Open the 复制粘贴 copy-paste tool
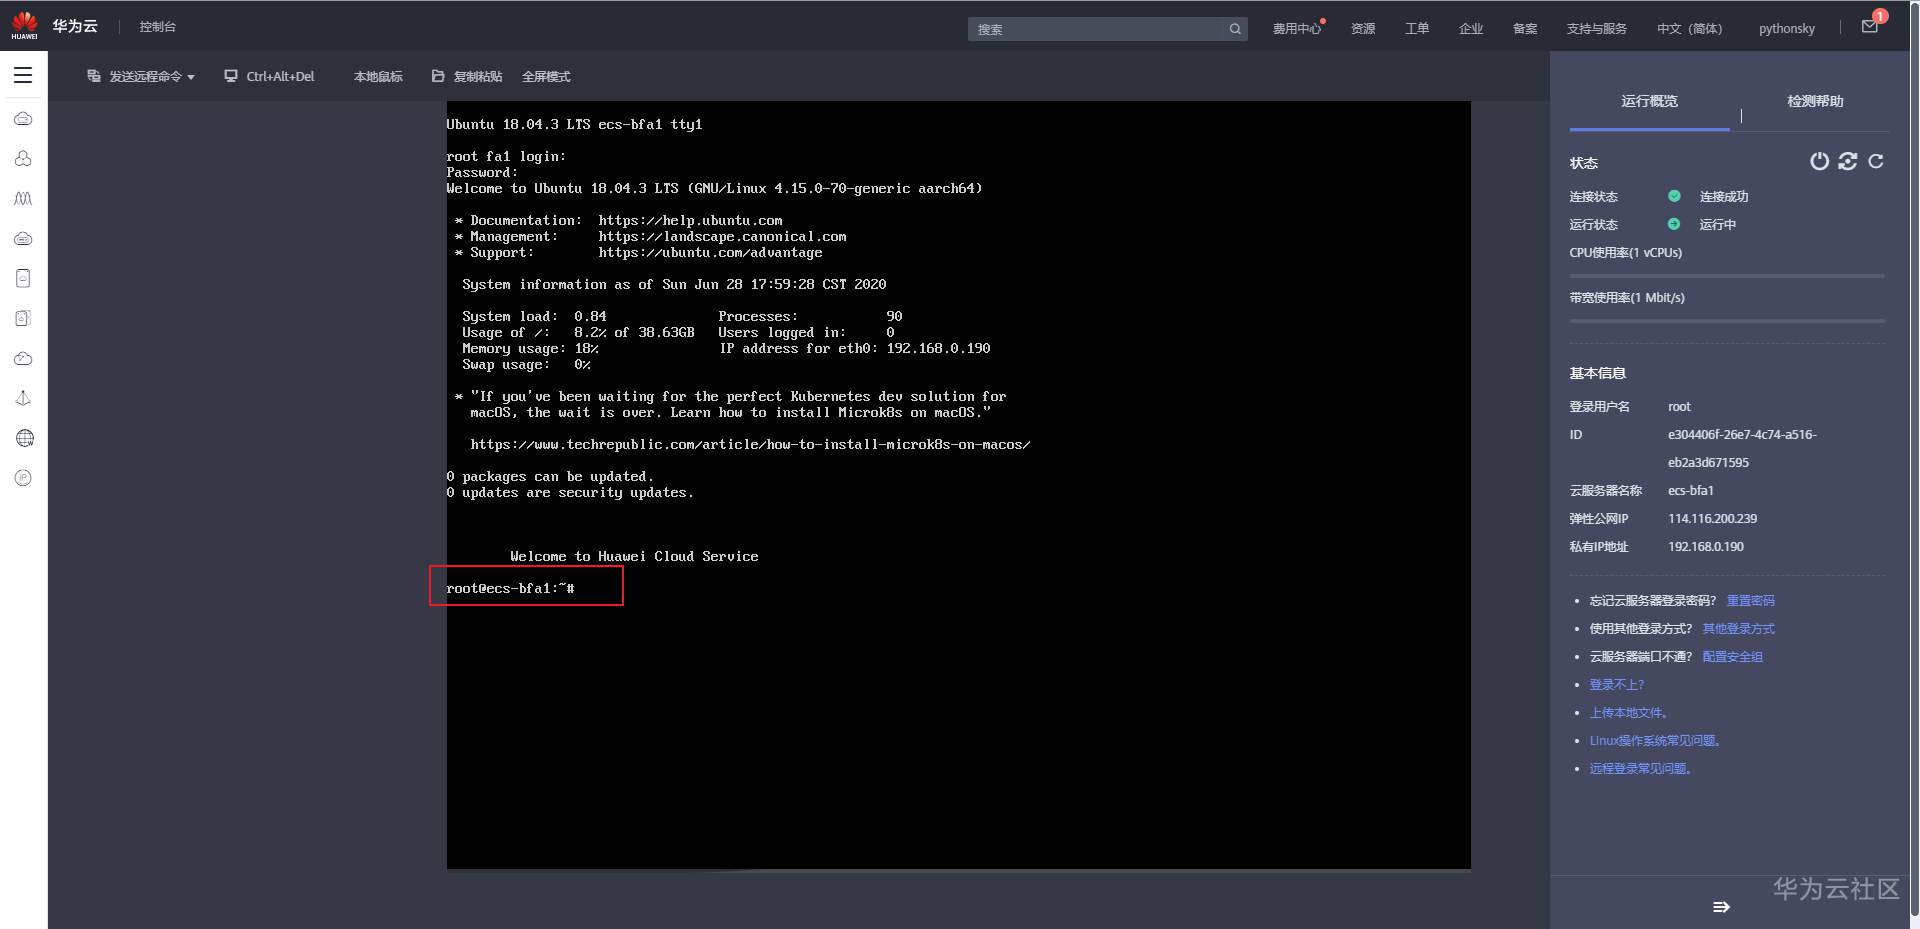The height and width of the screenshot is (929, 1920). (x=467, y=76)
